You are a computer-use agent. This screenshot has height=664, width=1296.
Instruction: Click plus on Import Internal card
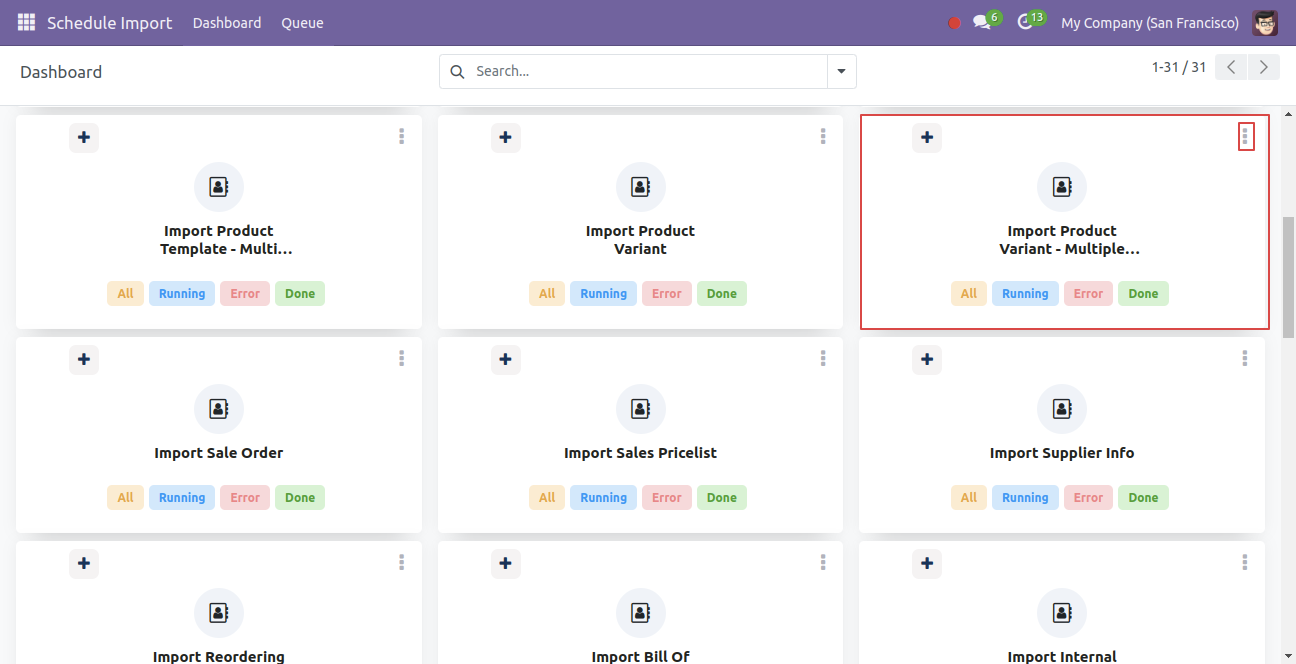pyautogui.click(x=927, y=563)
